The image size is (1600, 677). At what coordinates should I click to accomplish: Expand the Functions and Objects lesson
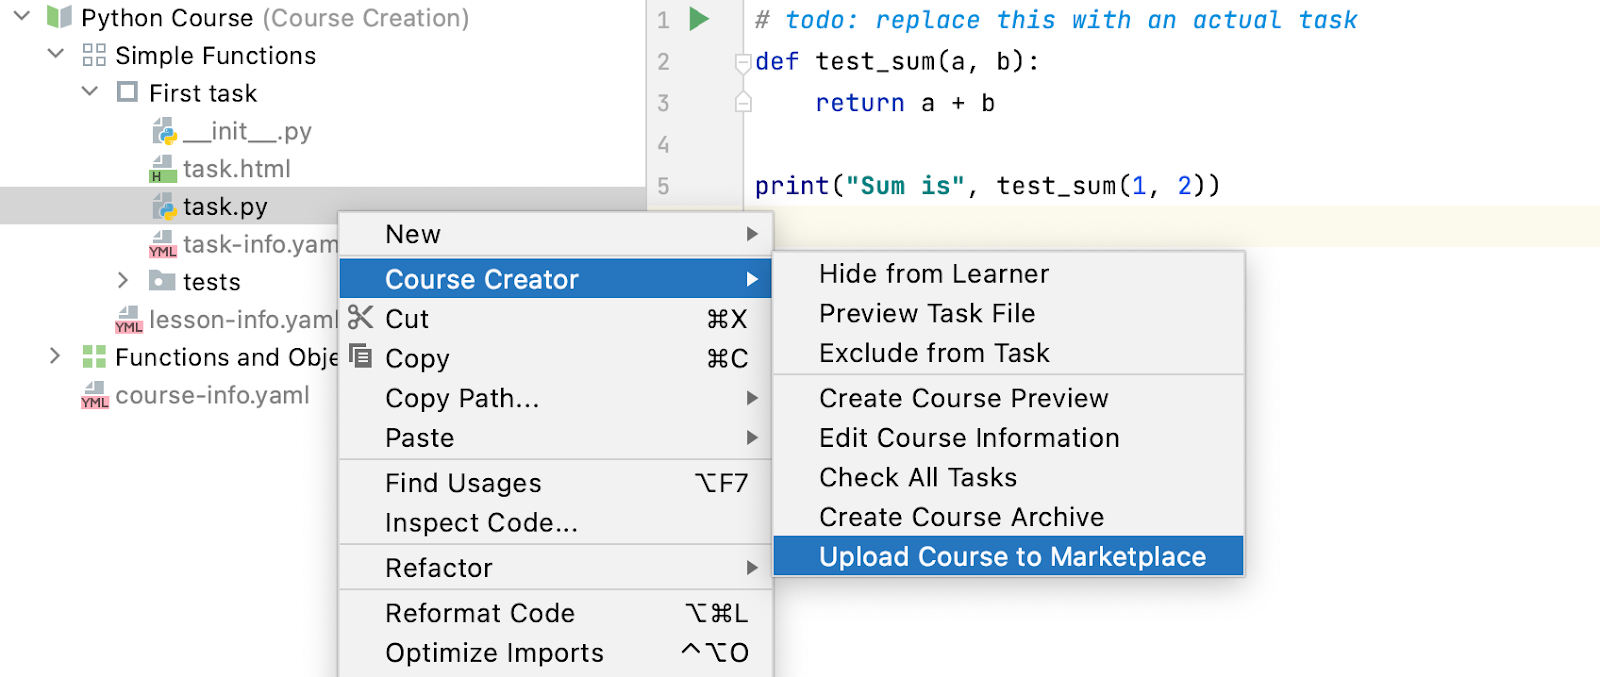point(56,356)
